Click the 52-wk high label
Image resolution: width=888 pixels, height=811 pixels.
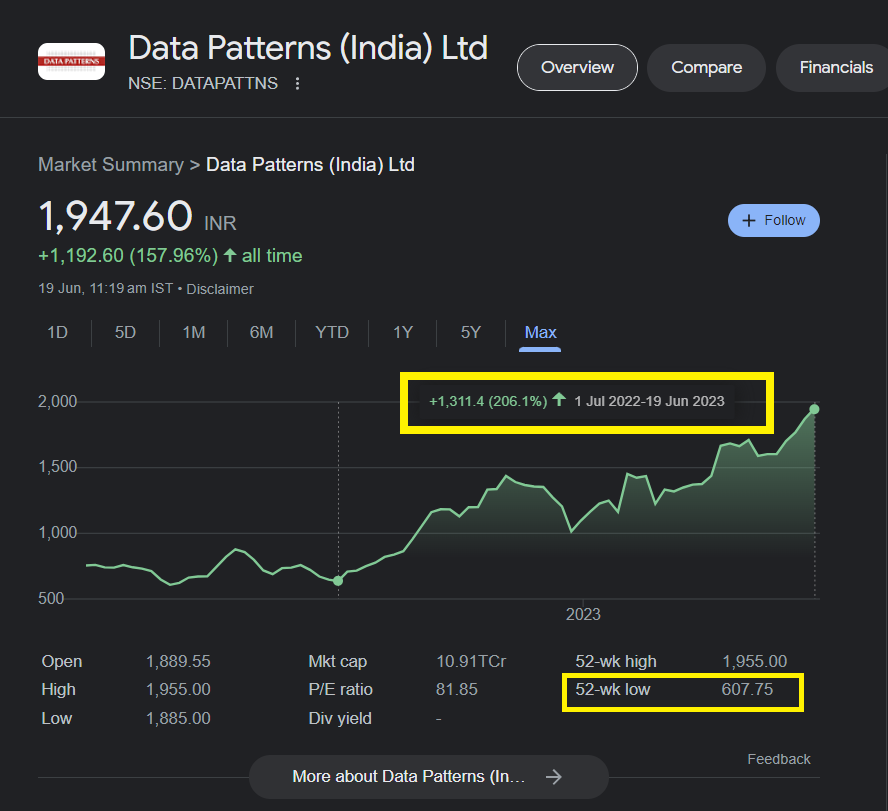[616, 661]
